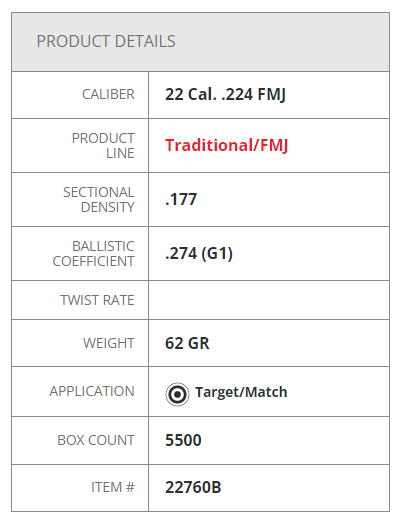Click the BOX COUNT label

(x=96, y=440)
